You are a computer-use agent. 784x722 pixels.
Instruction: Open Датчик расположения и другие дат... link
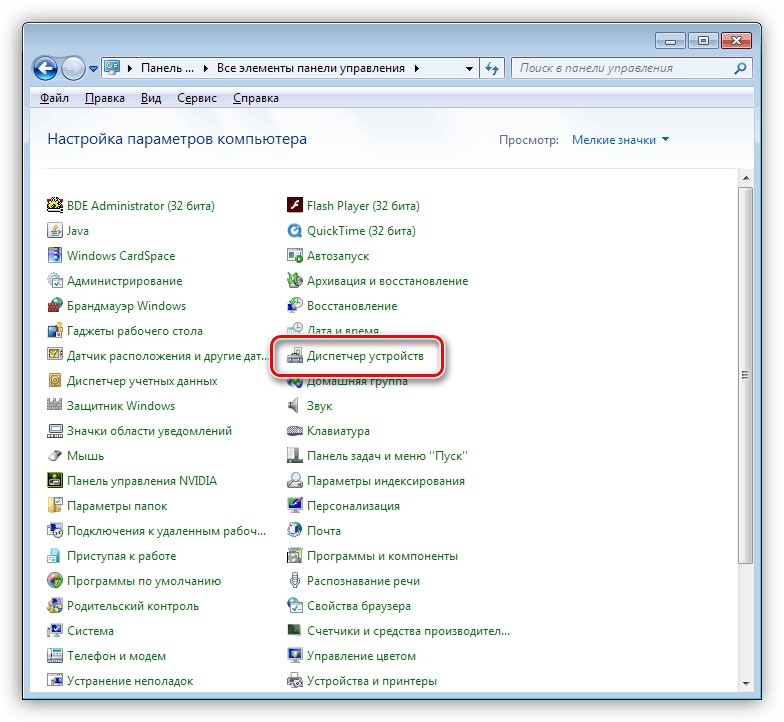[168, 356]
